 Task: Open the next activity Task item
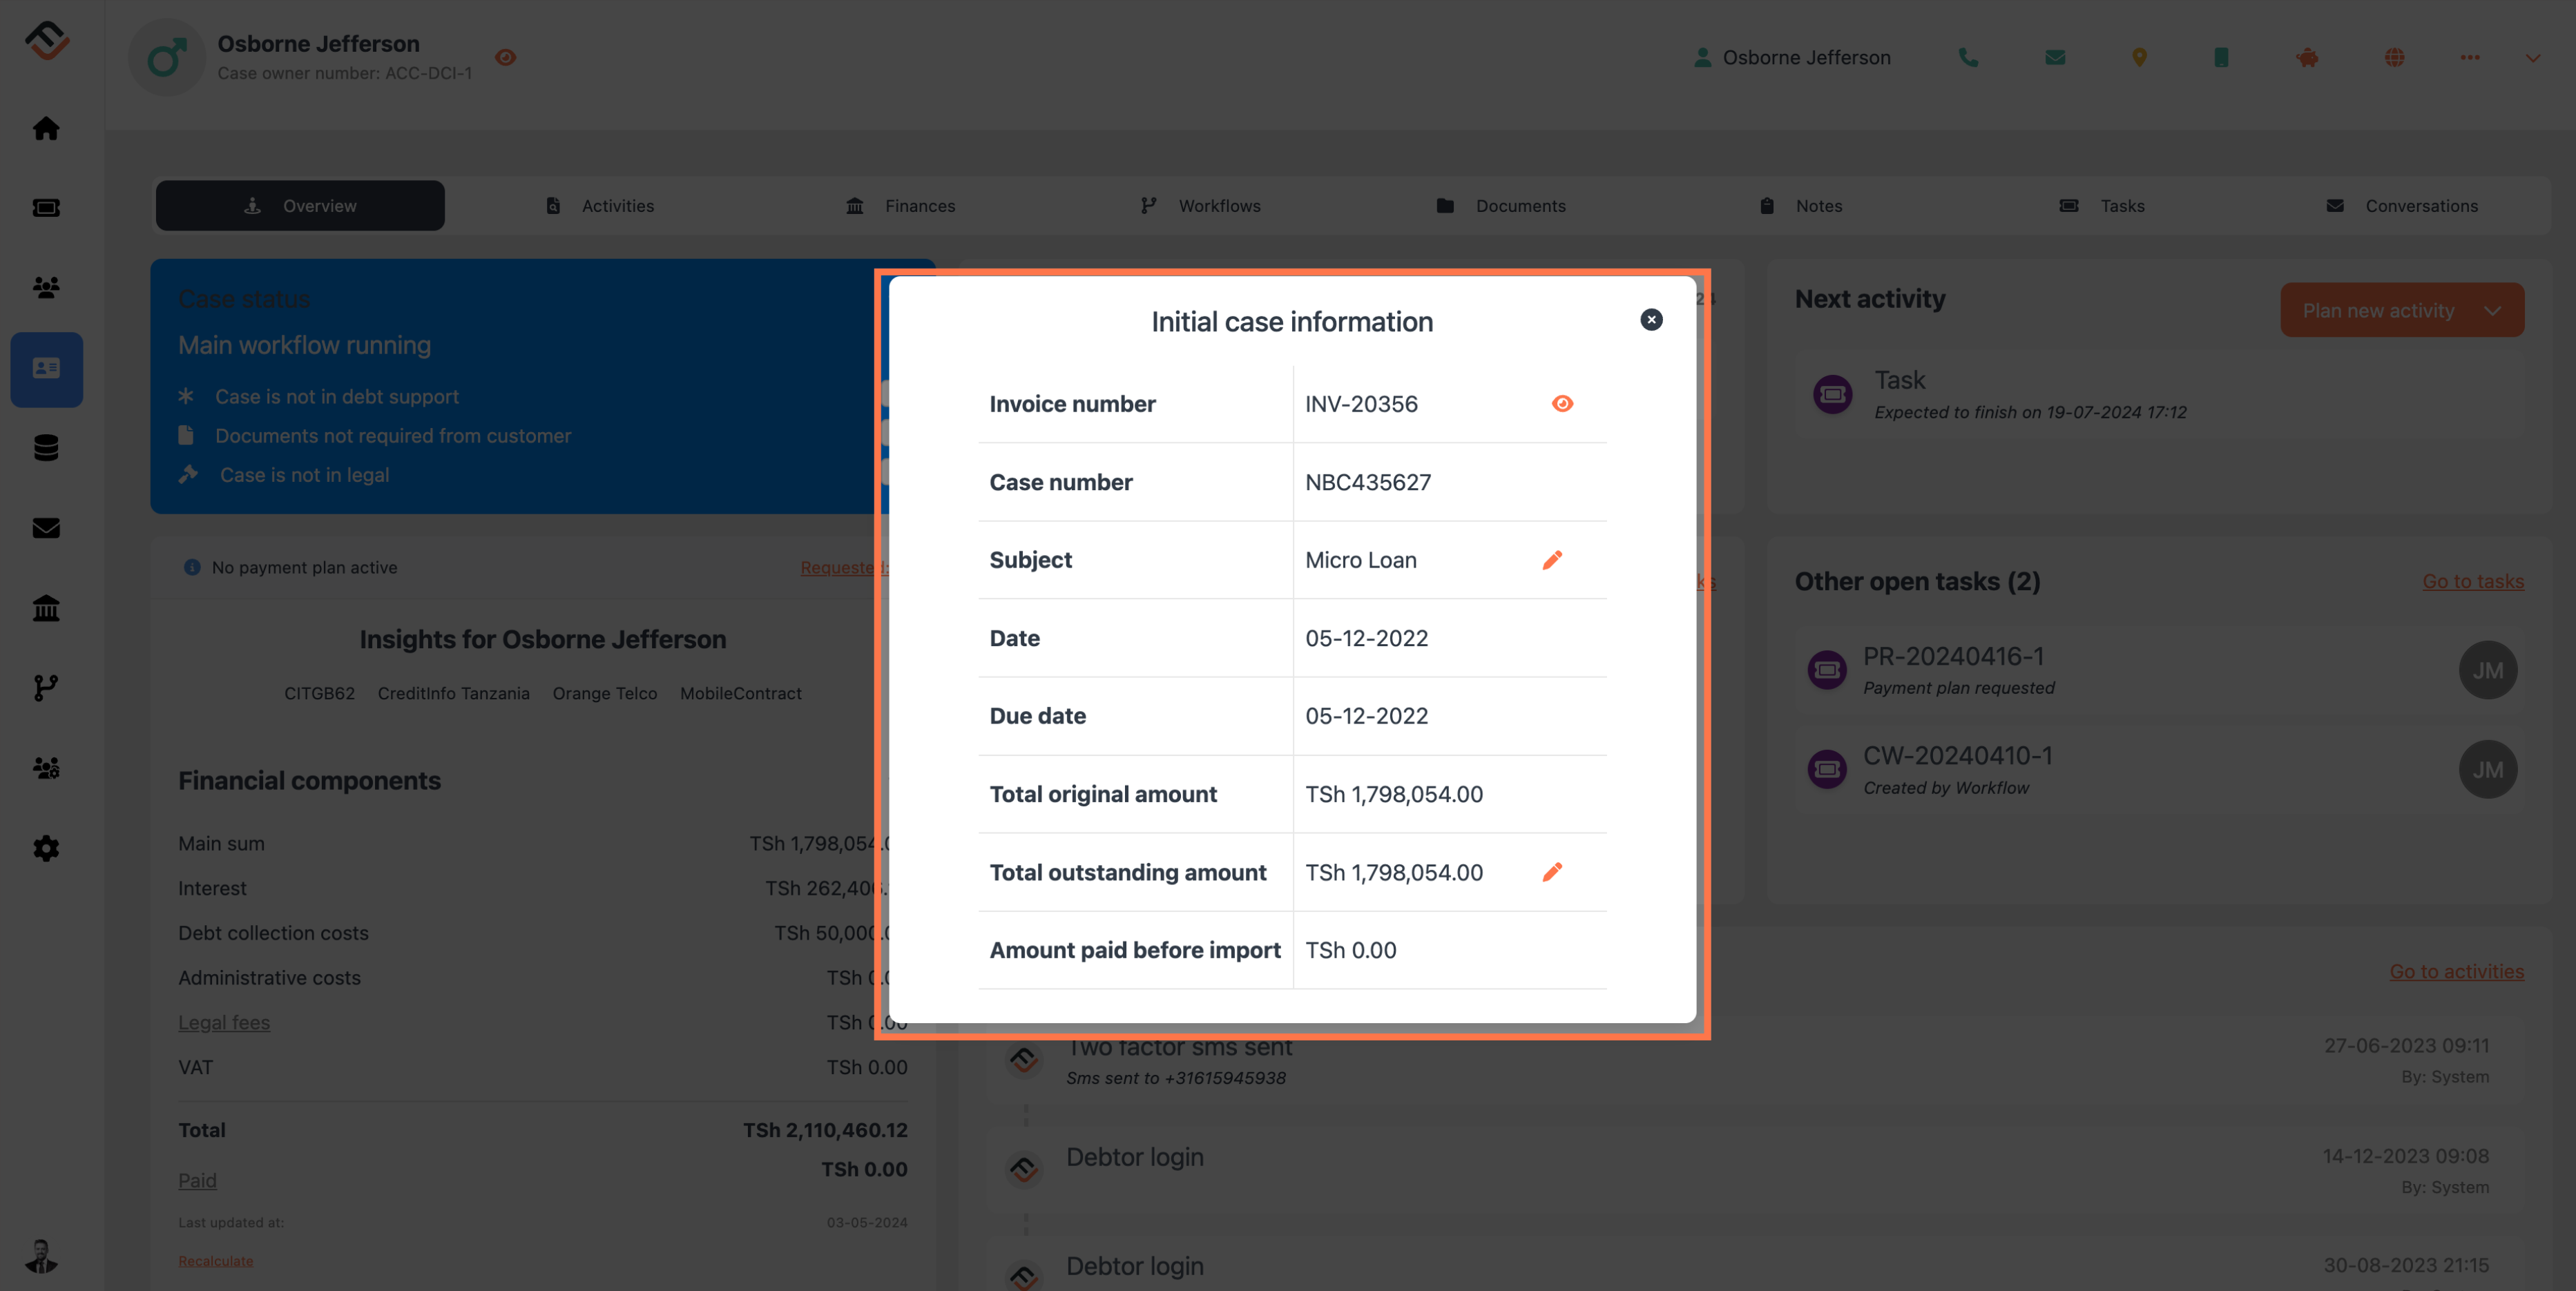[2160, 394]
